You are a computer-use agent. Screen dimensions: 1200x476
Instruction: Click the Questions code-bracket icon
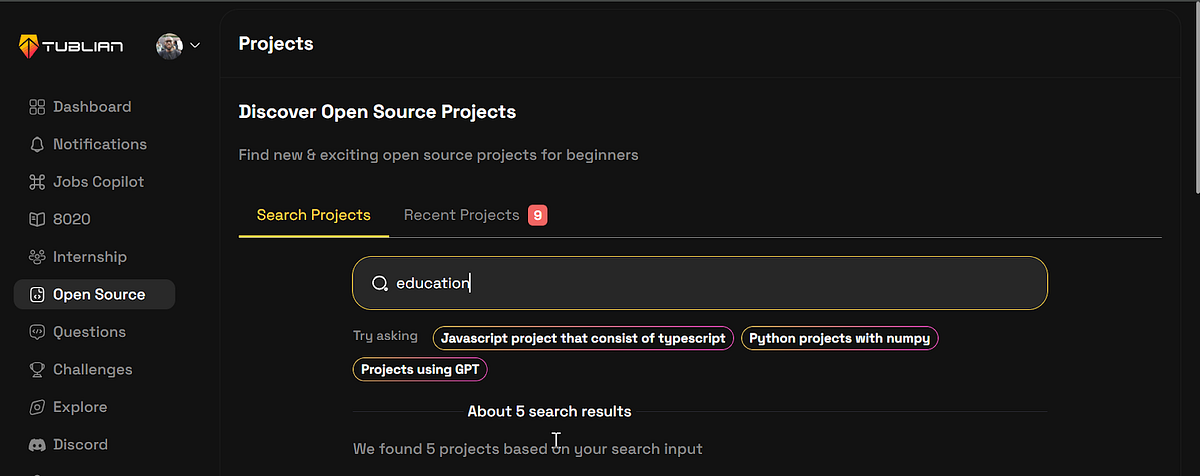37,332
